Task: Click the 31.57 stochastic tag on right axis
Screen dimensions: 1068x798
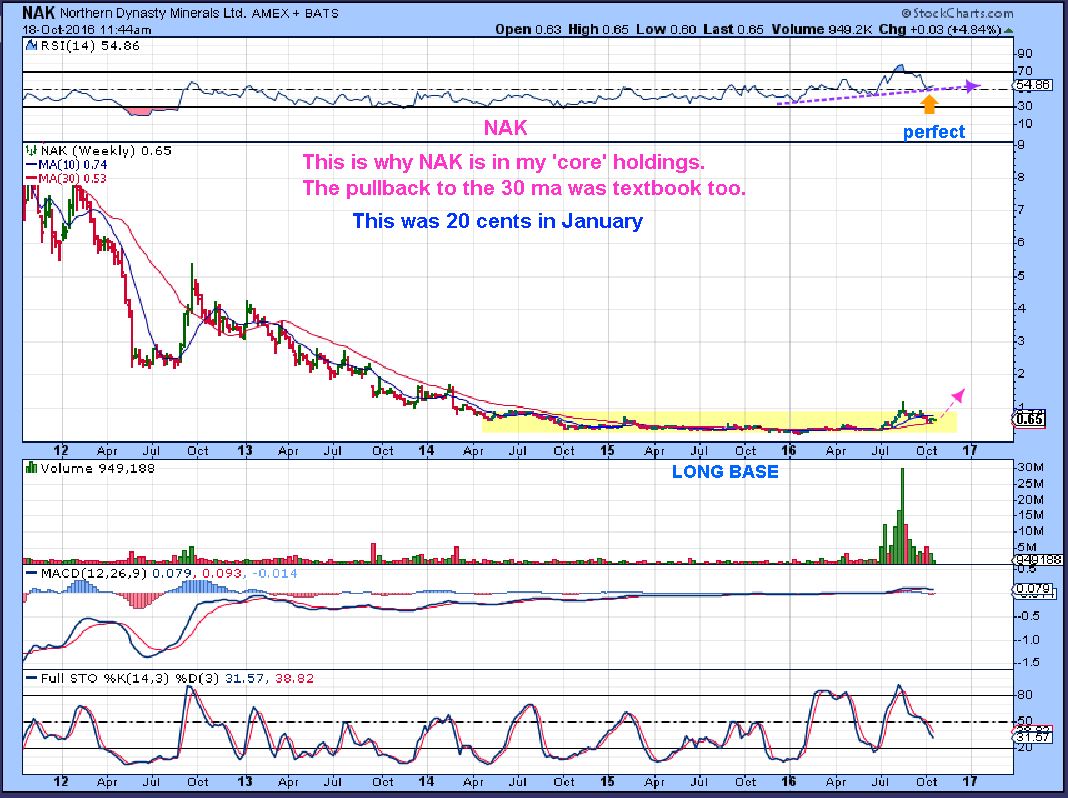Action: pyautogui.click(x=1033, y=737)
